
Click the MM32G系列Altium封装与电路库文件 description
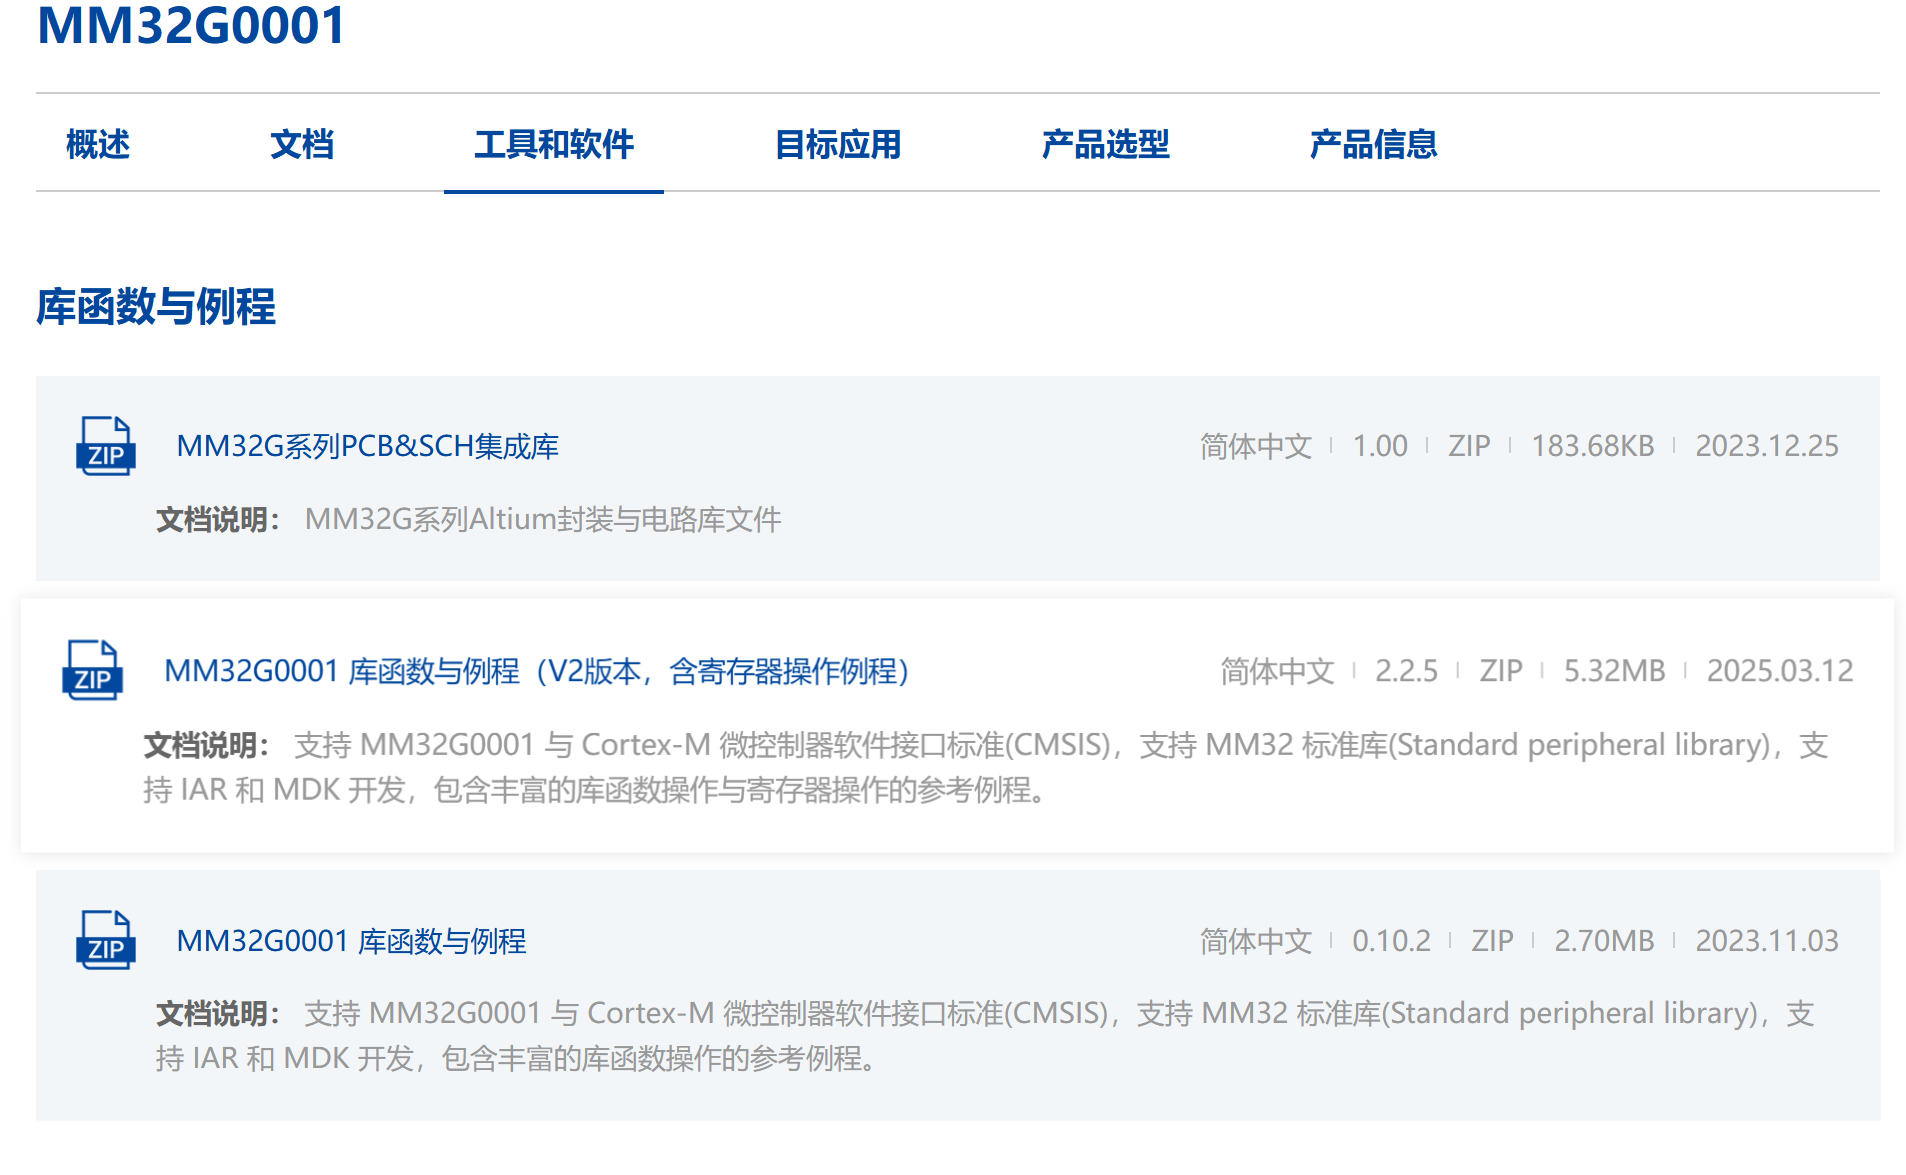(x=543, y=520)
